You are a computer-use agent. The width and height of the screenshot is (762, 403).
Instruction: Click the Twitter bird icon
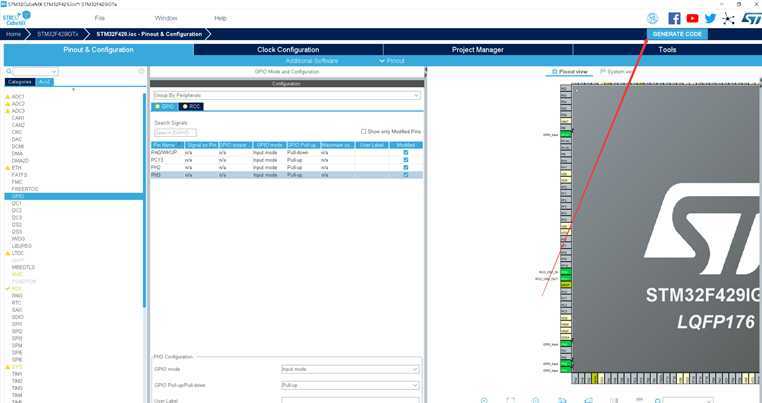tap(710, 18)
